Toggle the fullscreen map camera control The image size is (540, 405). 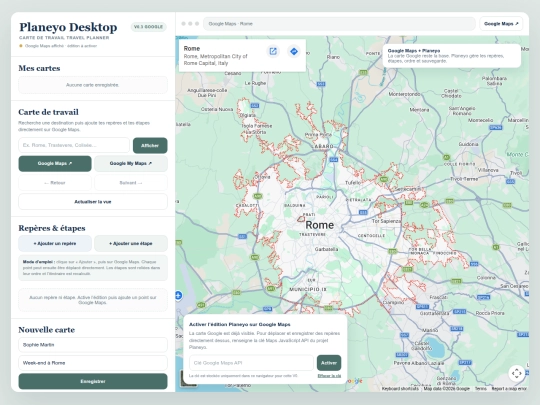pyautogui.click(x=516, y=373)
